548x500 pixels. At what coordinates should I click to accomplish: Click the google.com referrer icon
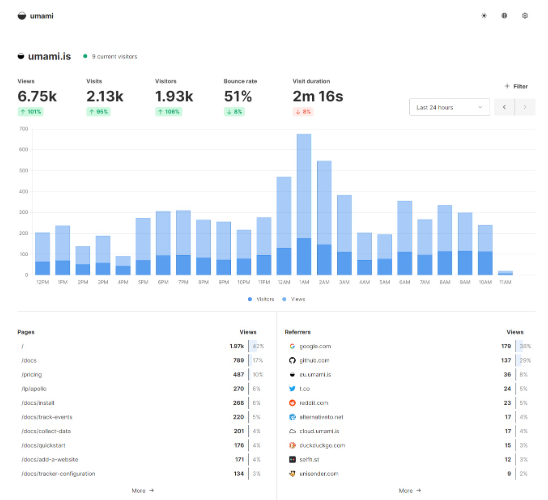coord(292,346)
